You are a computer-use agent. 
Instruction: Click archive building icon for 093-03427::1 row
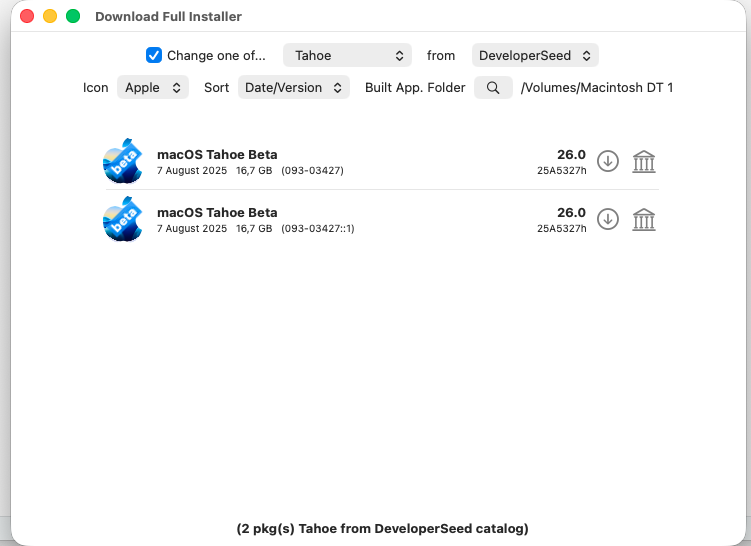pos(644,219)
